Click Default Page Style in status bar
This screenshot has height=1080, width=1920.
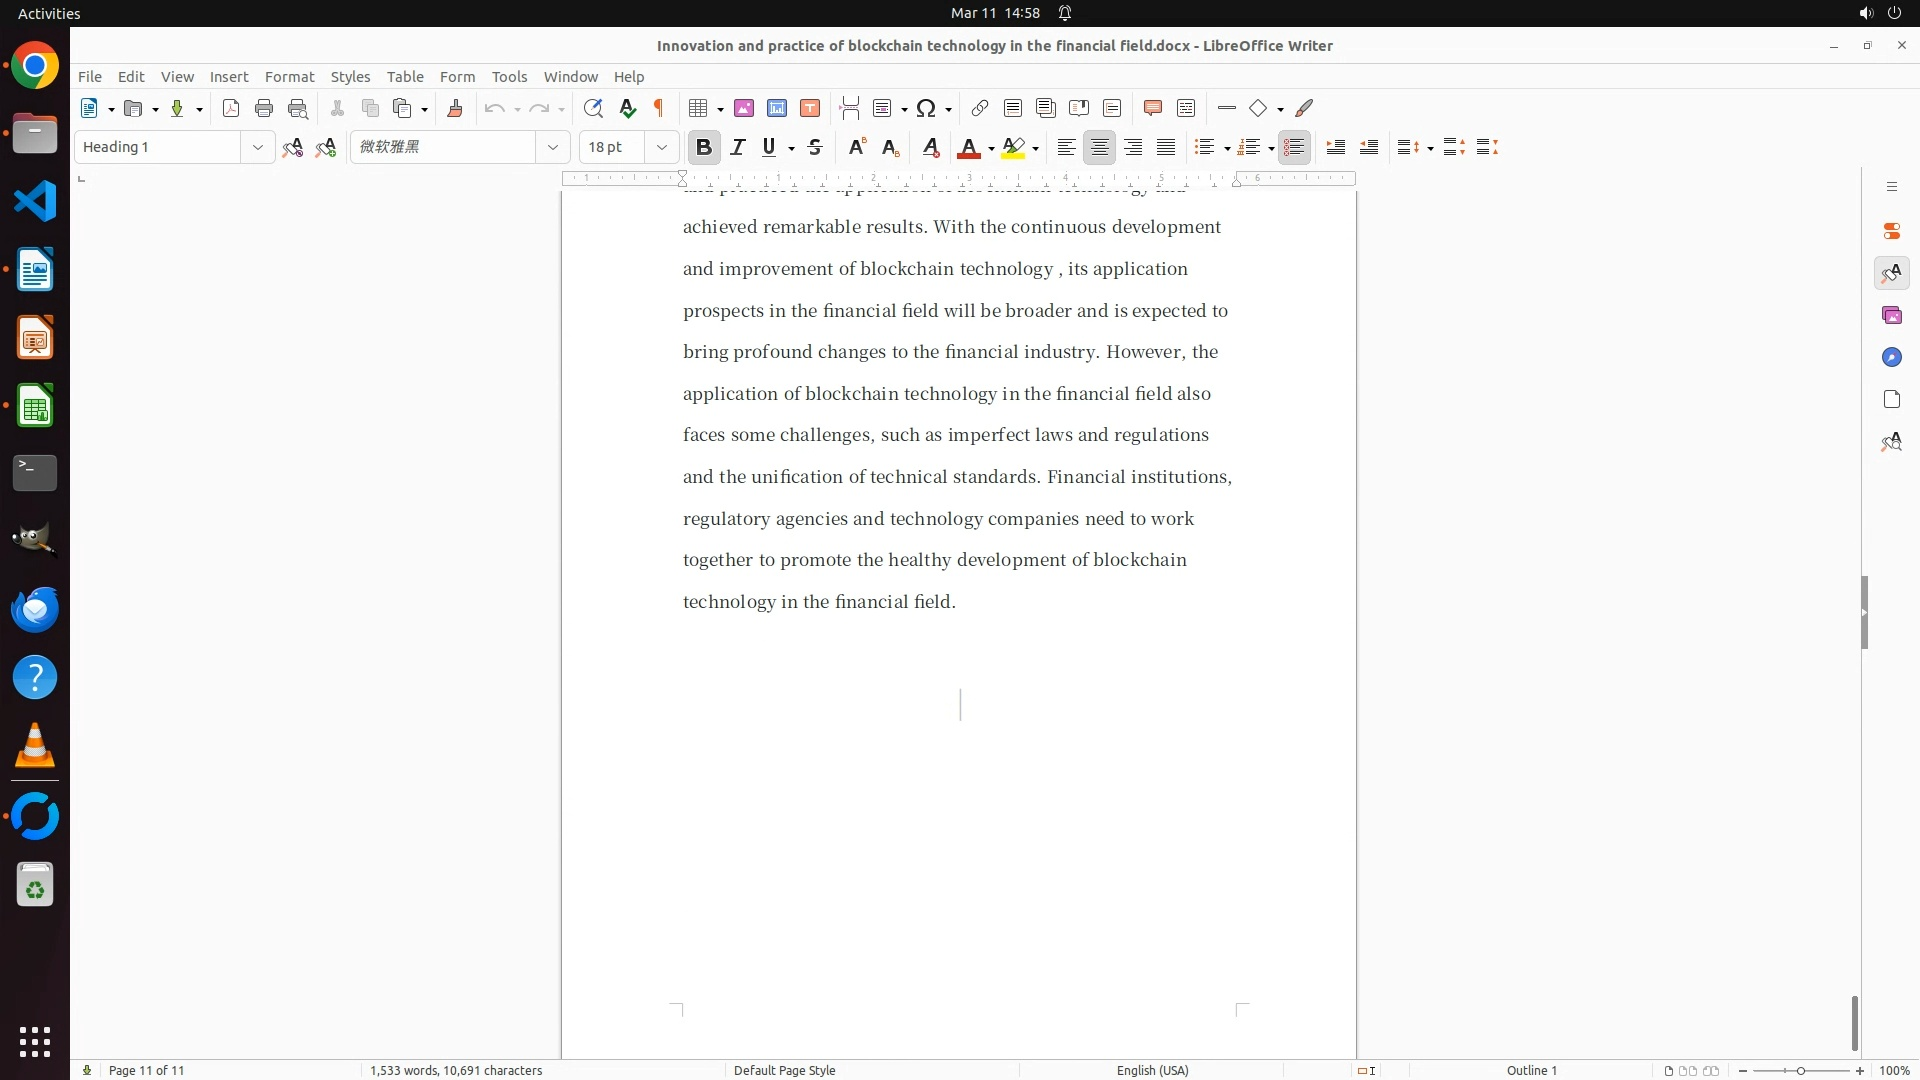(784, 1070)
